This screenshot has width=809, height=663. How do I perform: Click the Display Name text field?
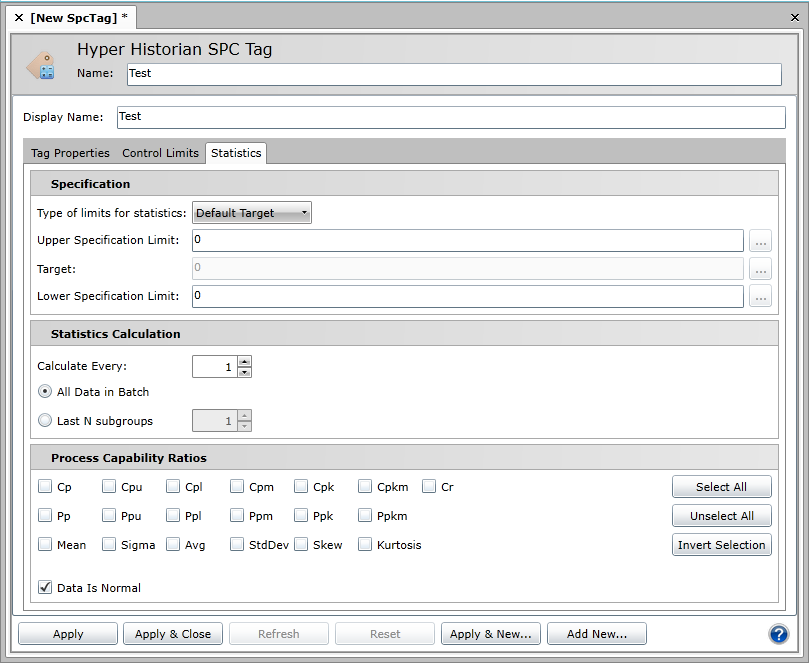tap(450, 117)
